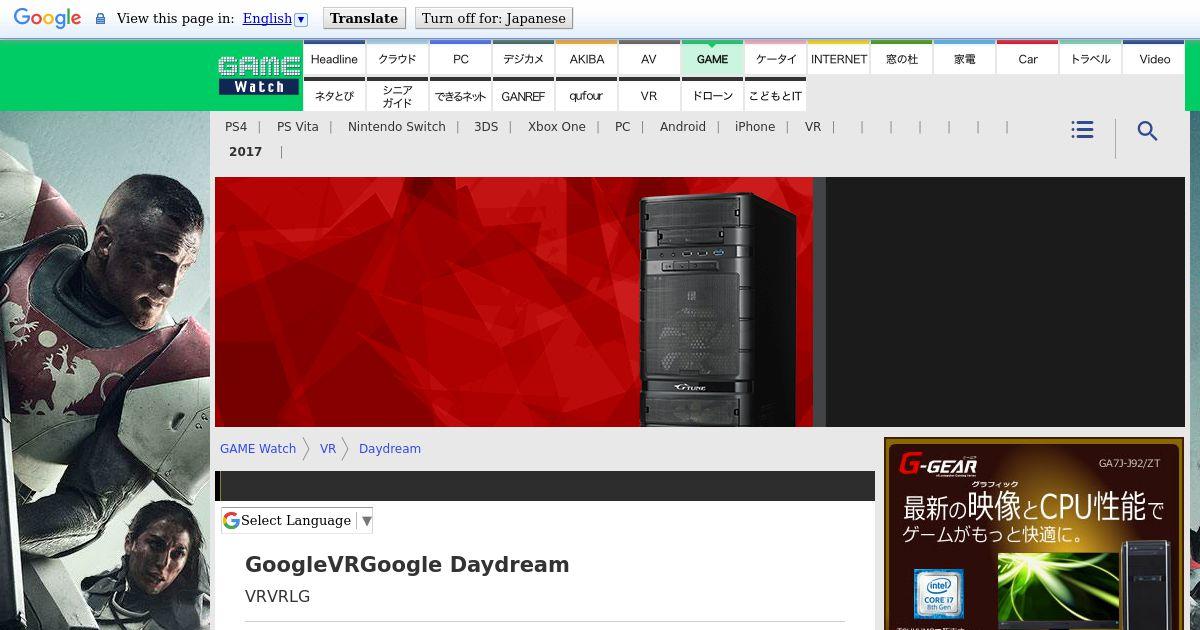
Task: Click the G-GEAR advertisement banner
Action: (1033, 534)
